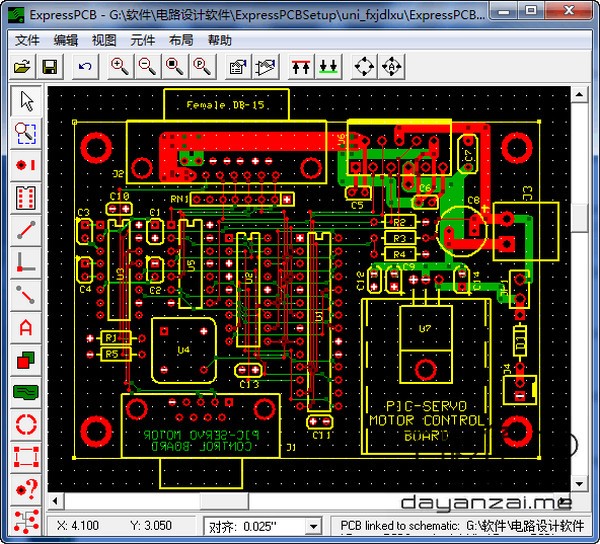This screenshot has width=600, height=544.
Task: Click the C11 capacitor label
Action: pos(322,435)
